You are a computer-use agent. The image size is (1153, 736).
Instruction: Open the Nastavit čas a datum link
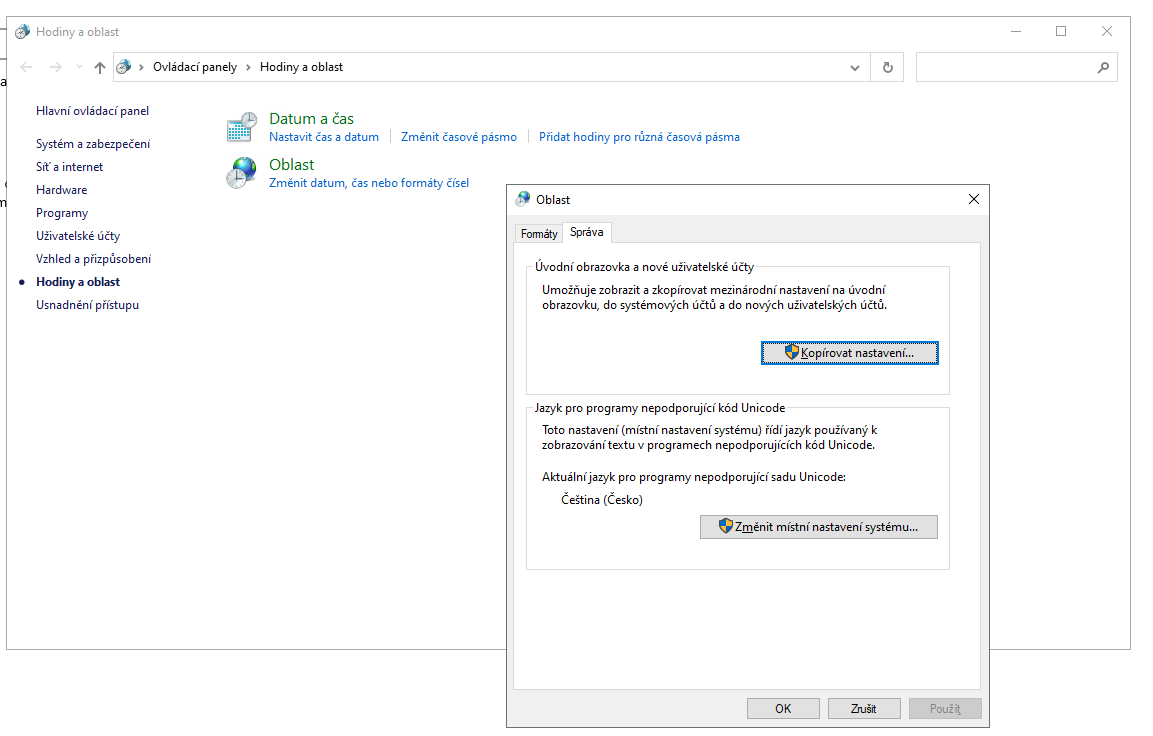tap(324, 137)
